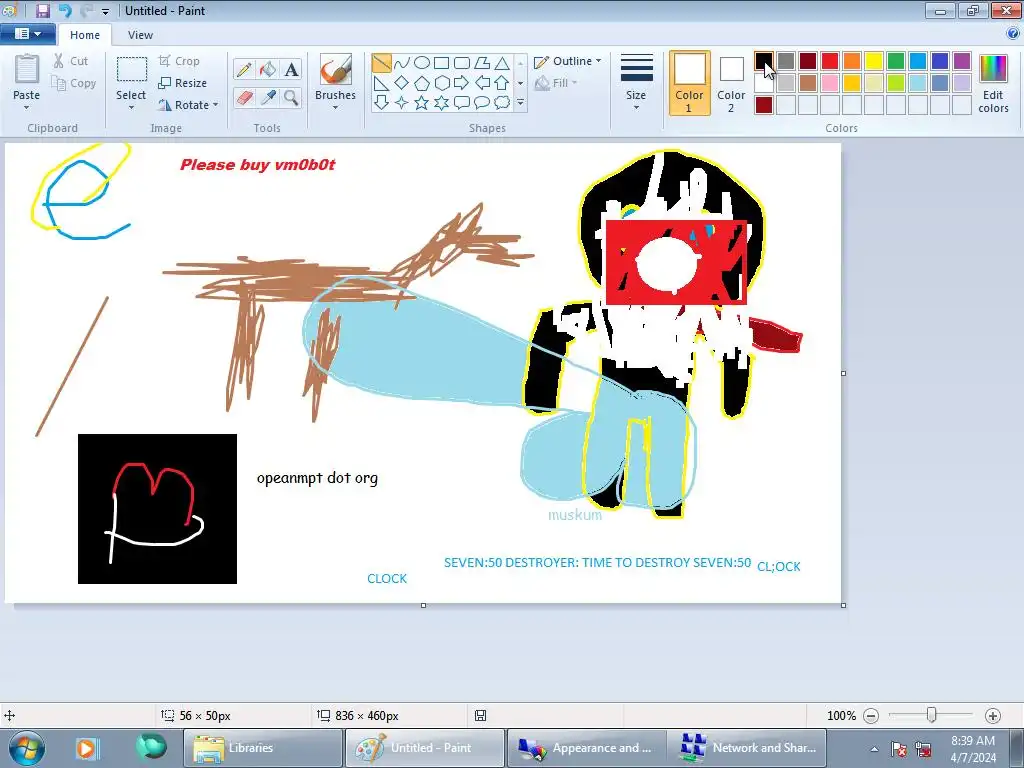The height and width of the screenshot is (768, 1024).
Task: Activate Color 1 selector
Action: 690,83
